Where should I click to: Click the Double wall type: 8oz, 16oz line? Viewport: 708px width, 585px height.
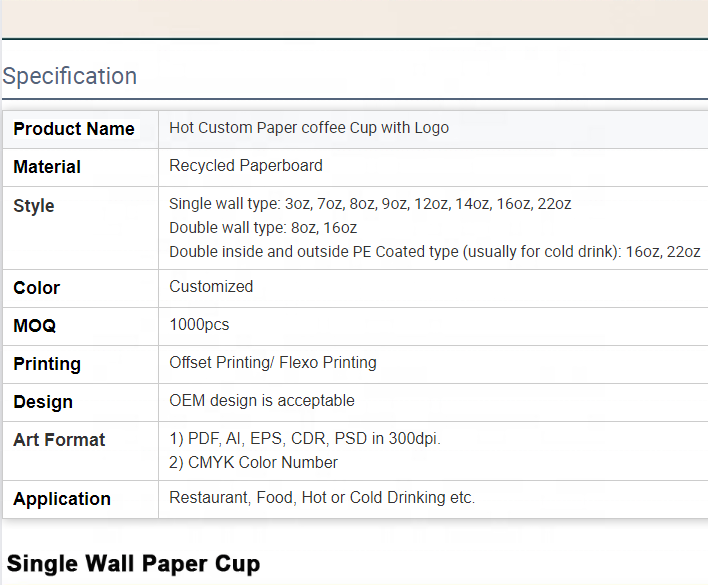click(x=263, y=228)
